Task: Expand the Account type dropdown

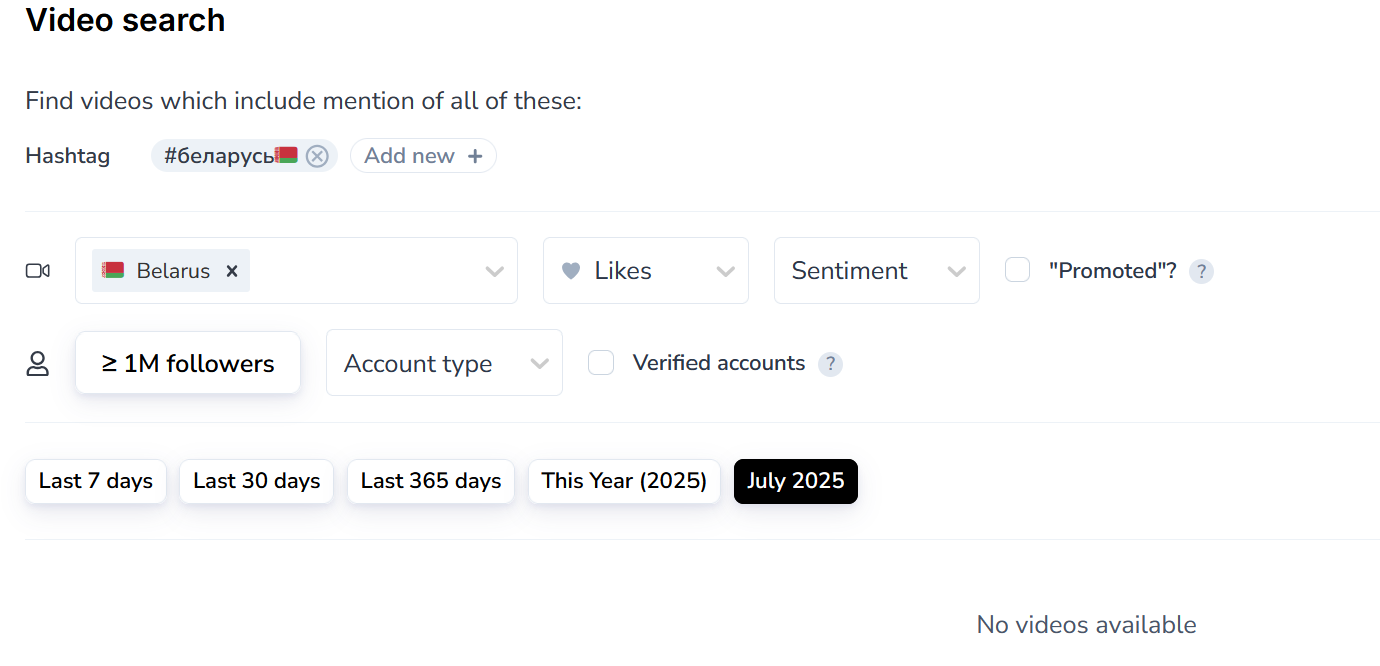Action: coord(444,364)
